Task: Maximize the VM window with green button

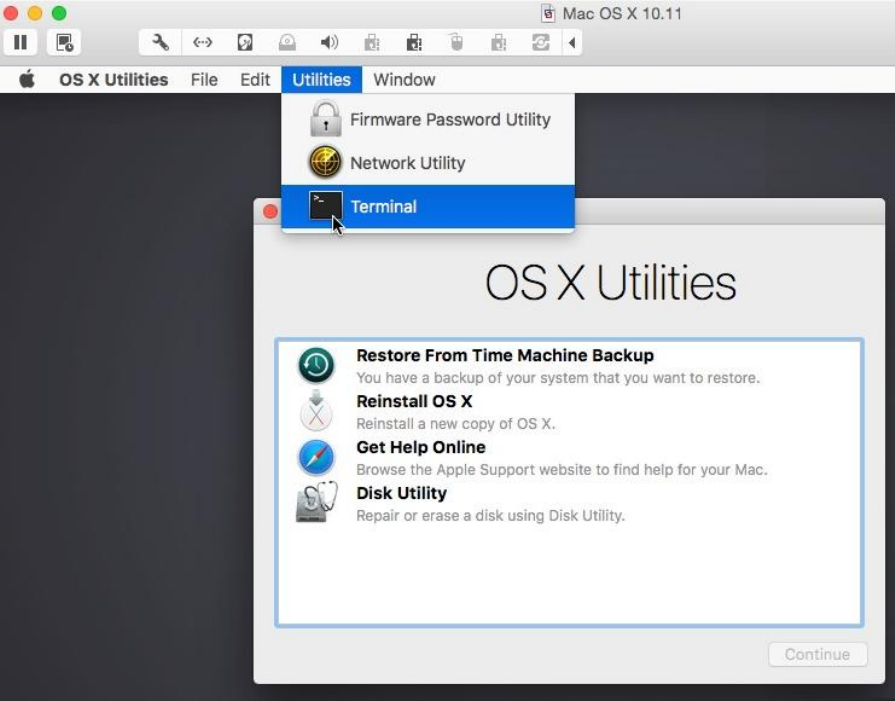Action: (59, 13)
